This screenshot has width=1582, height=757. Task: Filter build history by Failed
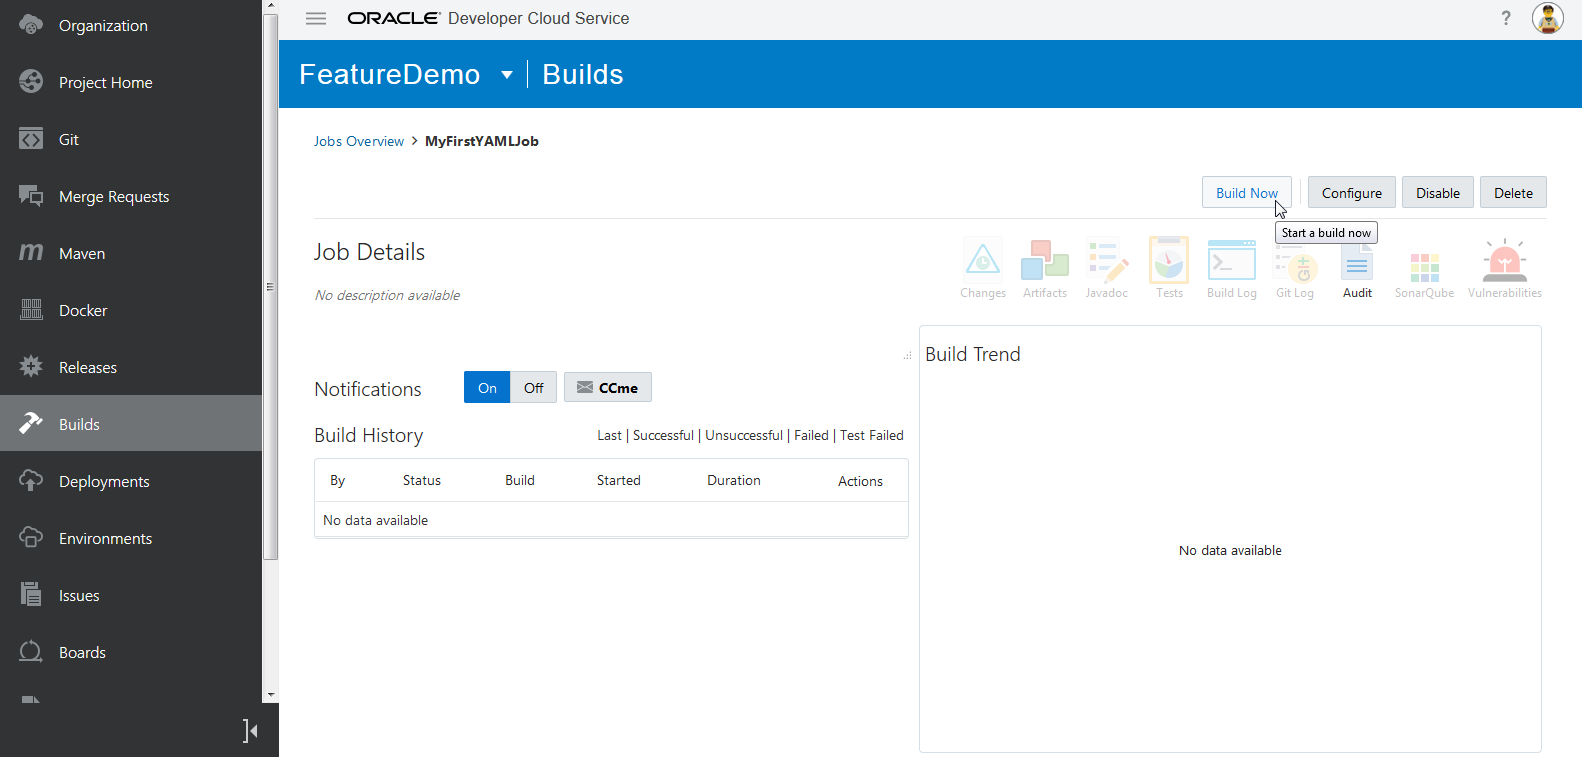coord(811,435)
